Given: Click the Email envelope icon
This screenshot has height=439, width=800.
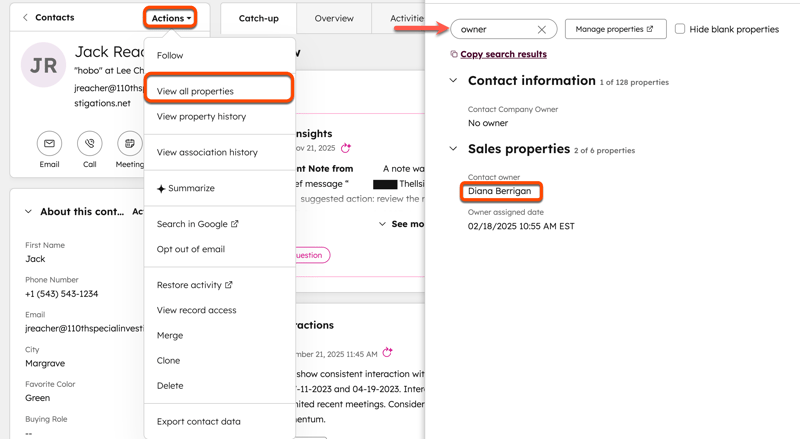Looking at the screenshot, I should pyautogui.click(x=49, y=143).
